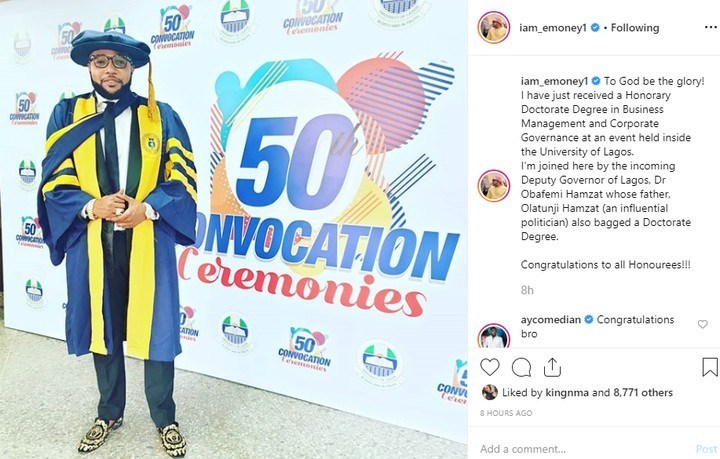
Task: Click the verified badge next to header username
Action: point(595,28)
